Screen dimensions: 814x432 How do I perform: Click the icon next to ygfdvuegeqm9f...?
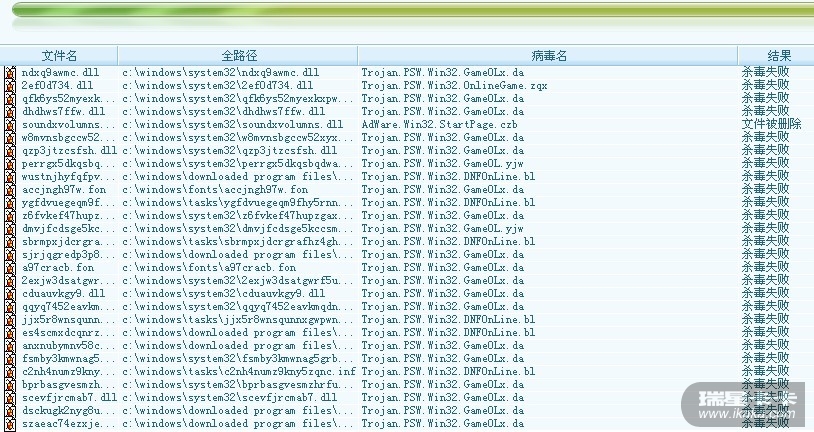[10, 202]
